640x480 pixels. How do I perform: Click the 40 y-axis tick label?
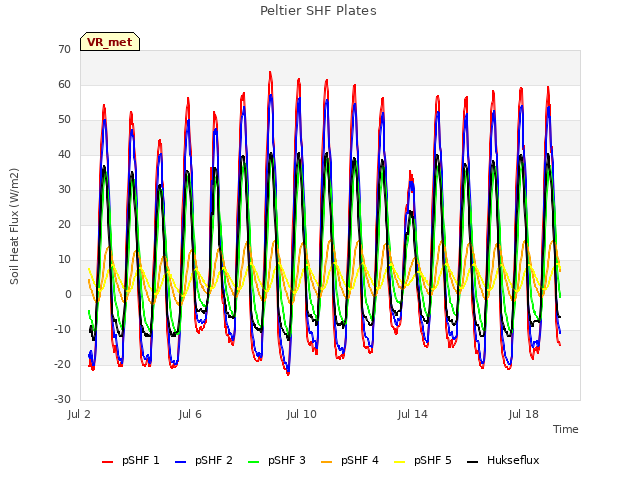[x=64, y=154]
